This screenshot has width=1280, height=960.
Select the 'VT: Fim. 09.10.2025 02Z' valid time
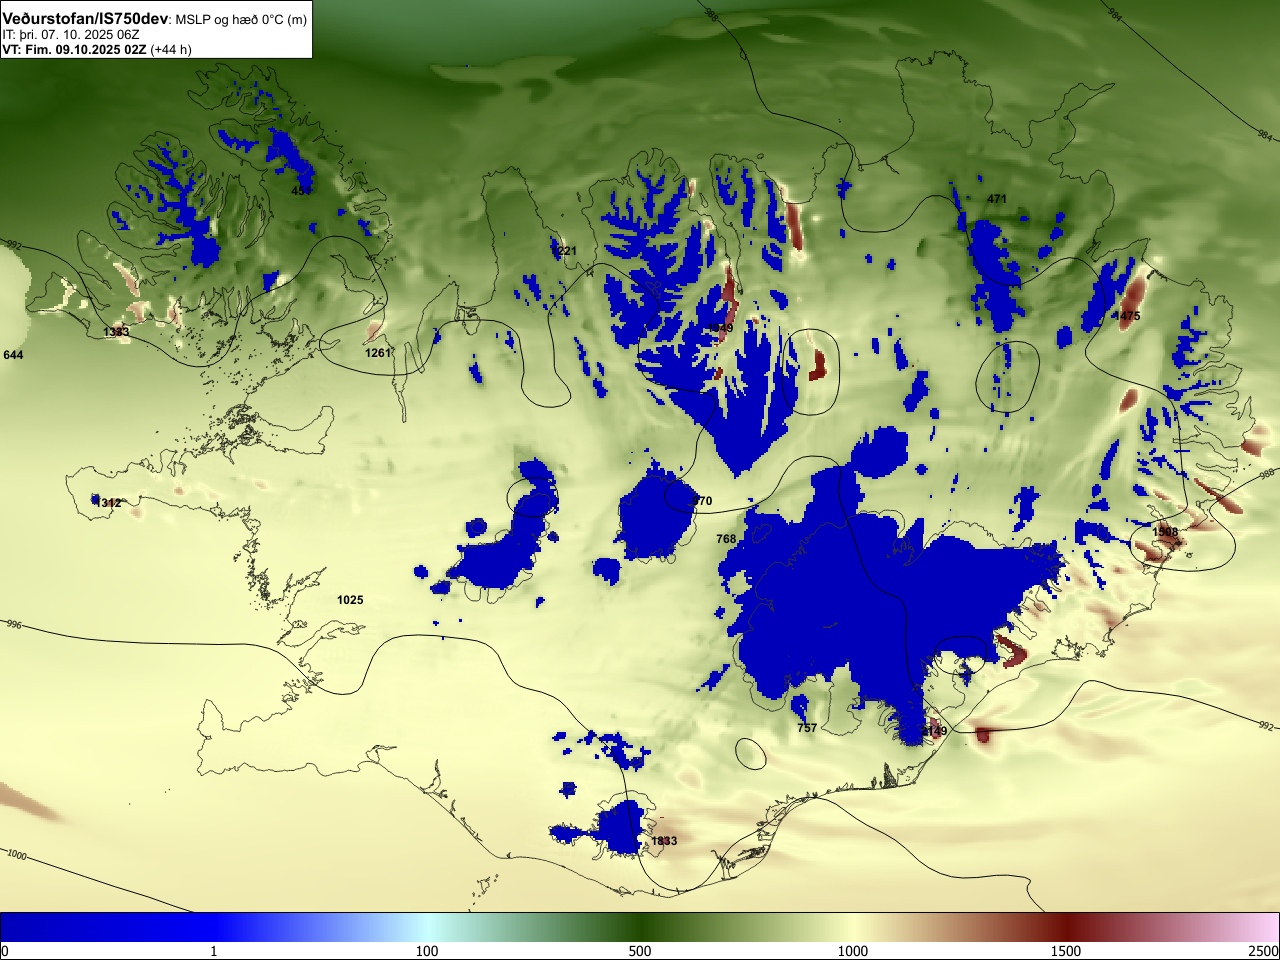[74, 49]
